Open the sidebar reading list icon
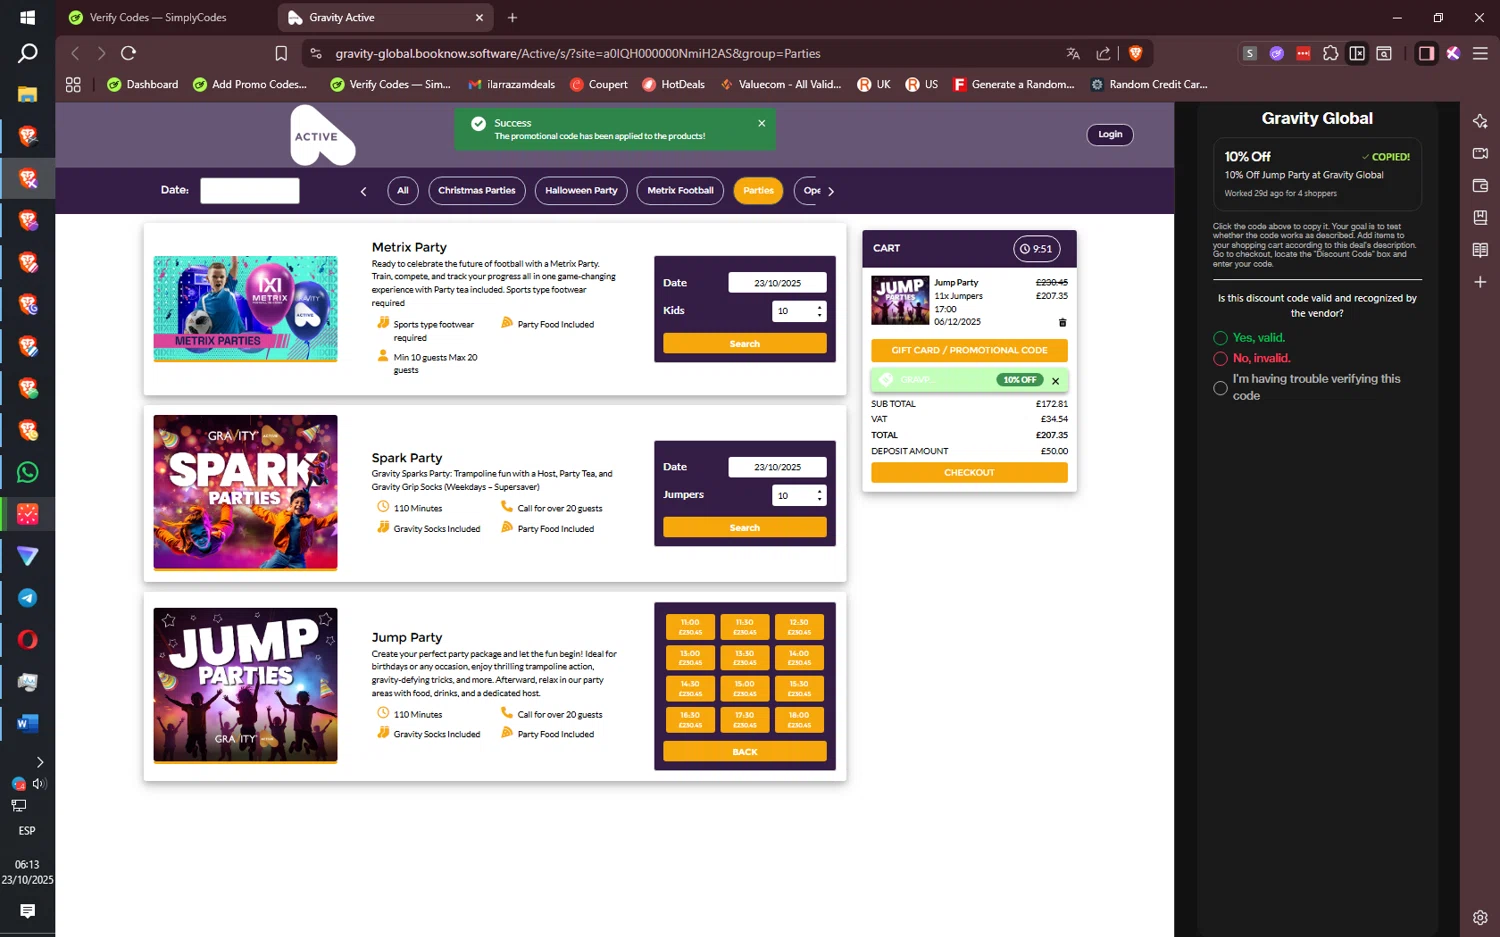Viewport: 1500px width, 937px height. tap(1480, 250)
